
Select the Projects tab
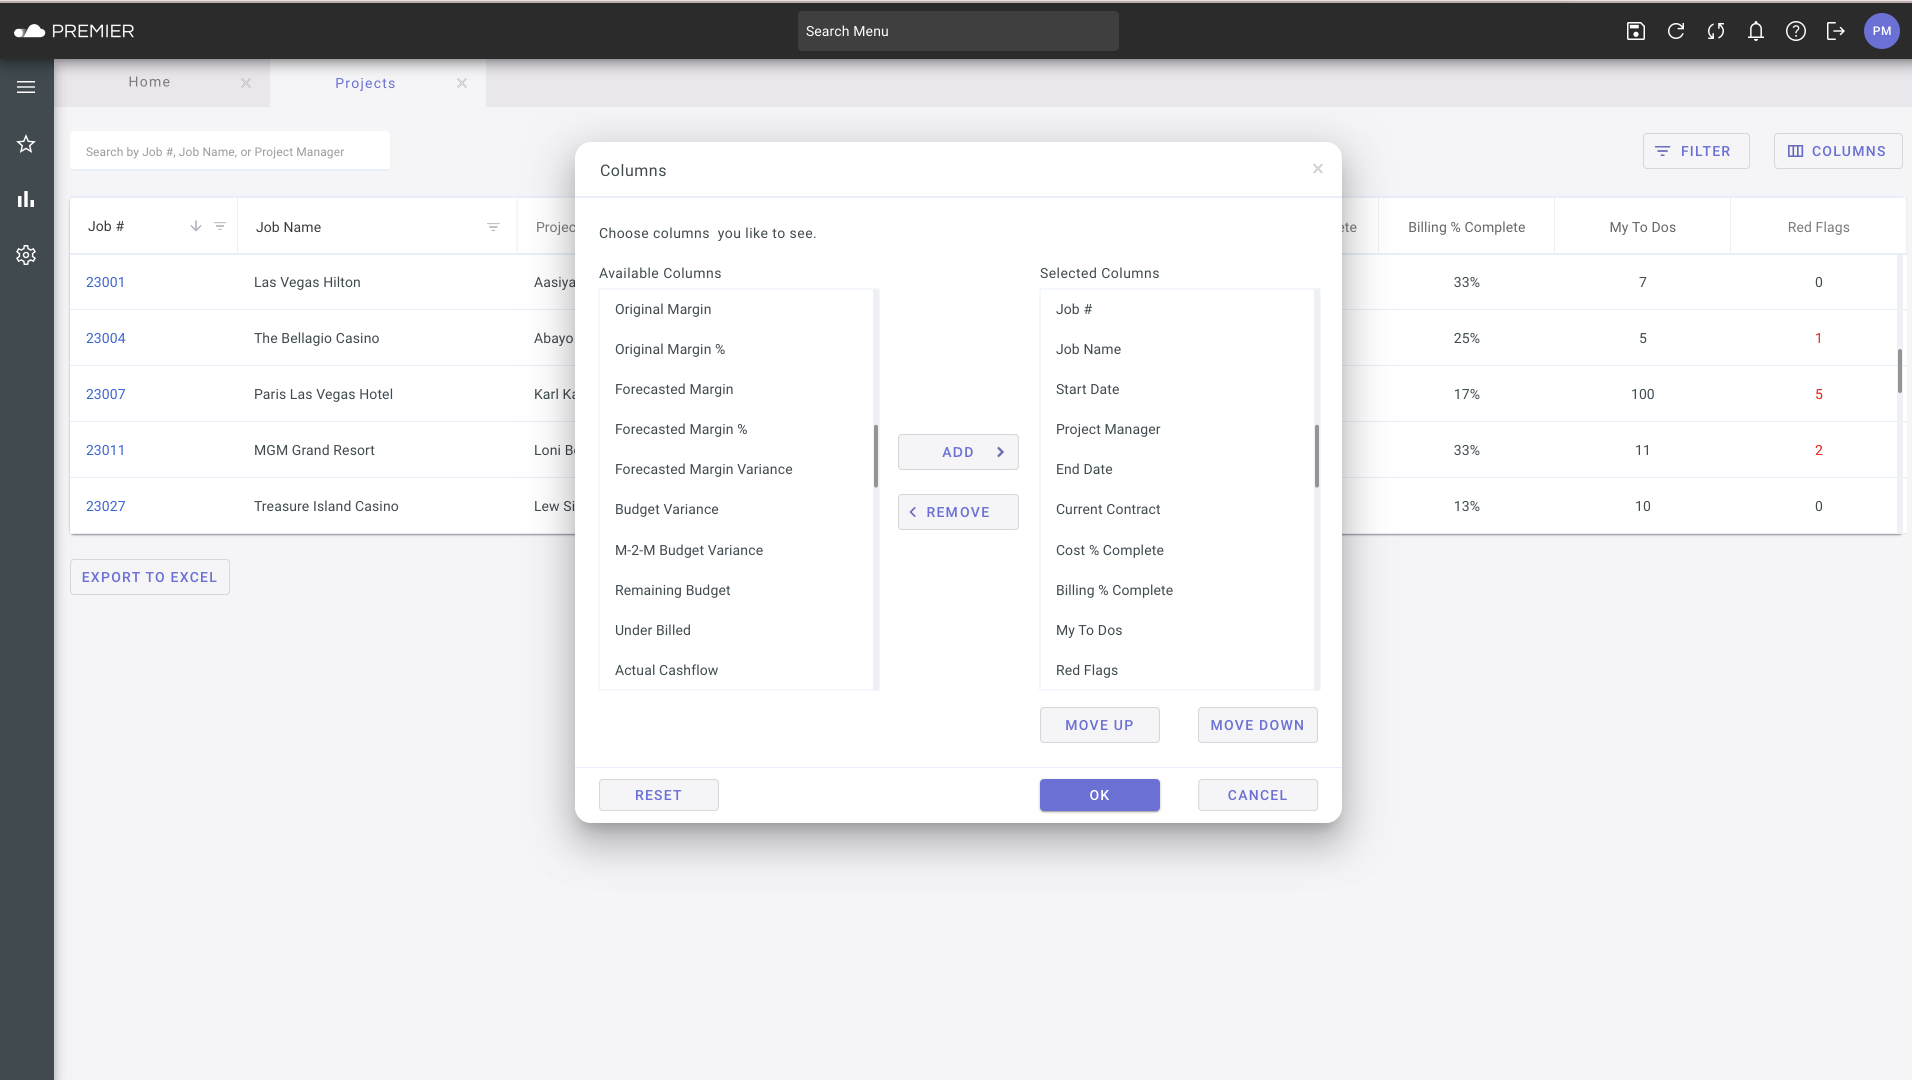365,83
